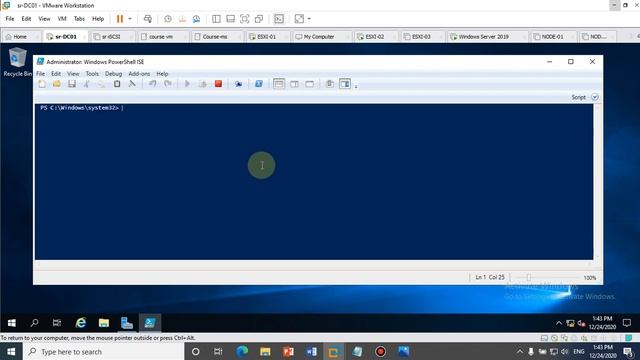This screenshot has height=360, width=640.
Task: Show script pane on right layout icon
Action: (294, 84)
